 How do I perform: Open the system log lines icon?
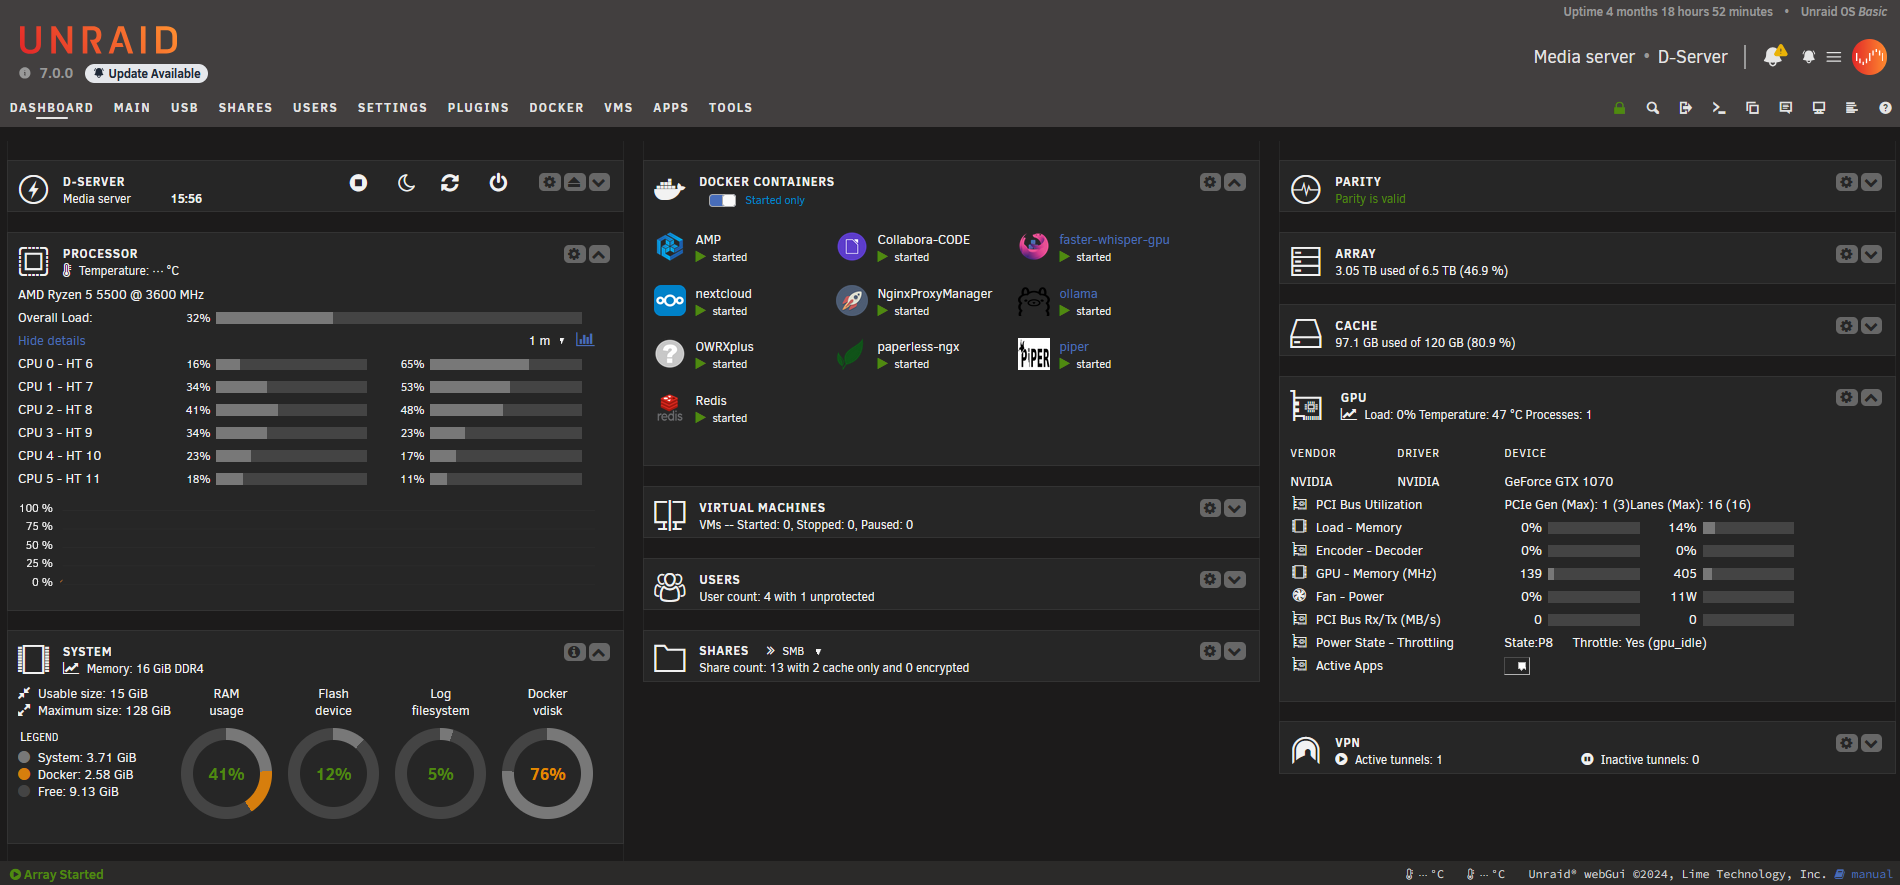tap(1852, 108)
